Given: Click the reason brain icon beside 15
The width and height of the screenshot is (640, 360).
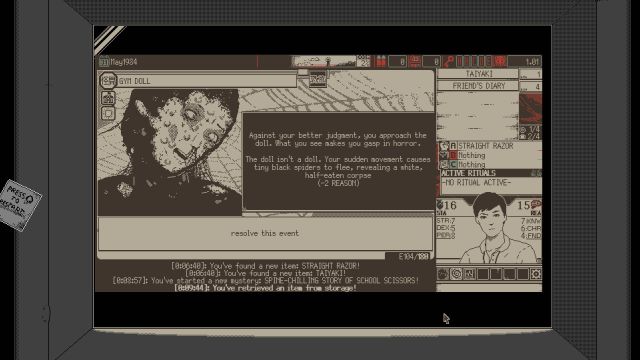Looking at the screenshot, I should (x=536, y=204).
